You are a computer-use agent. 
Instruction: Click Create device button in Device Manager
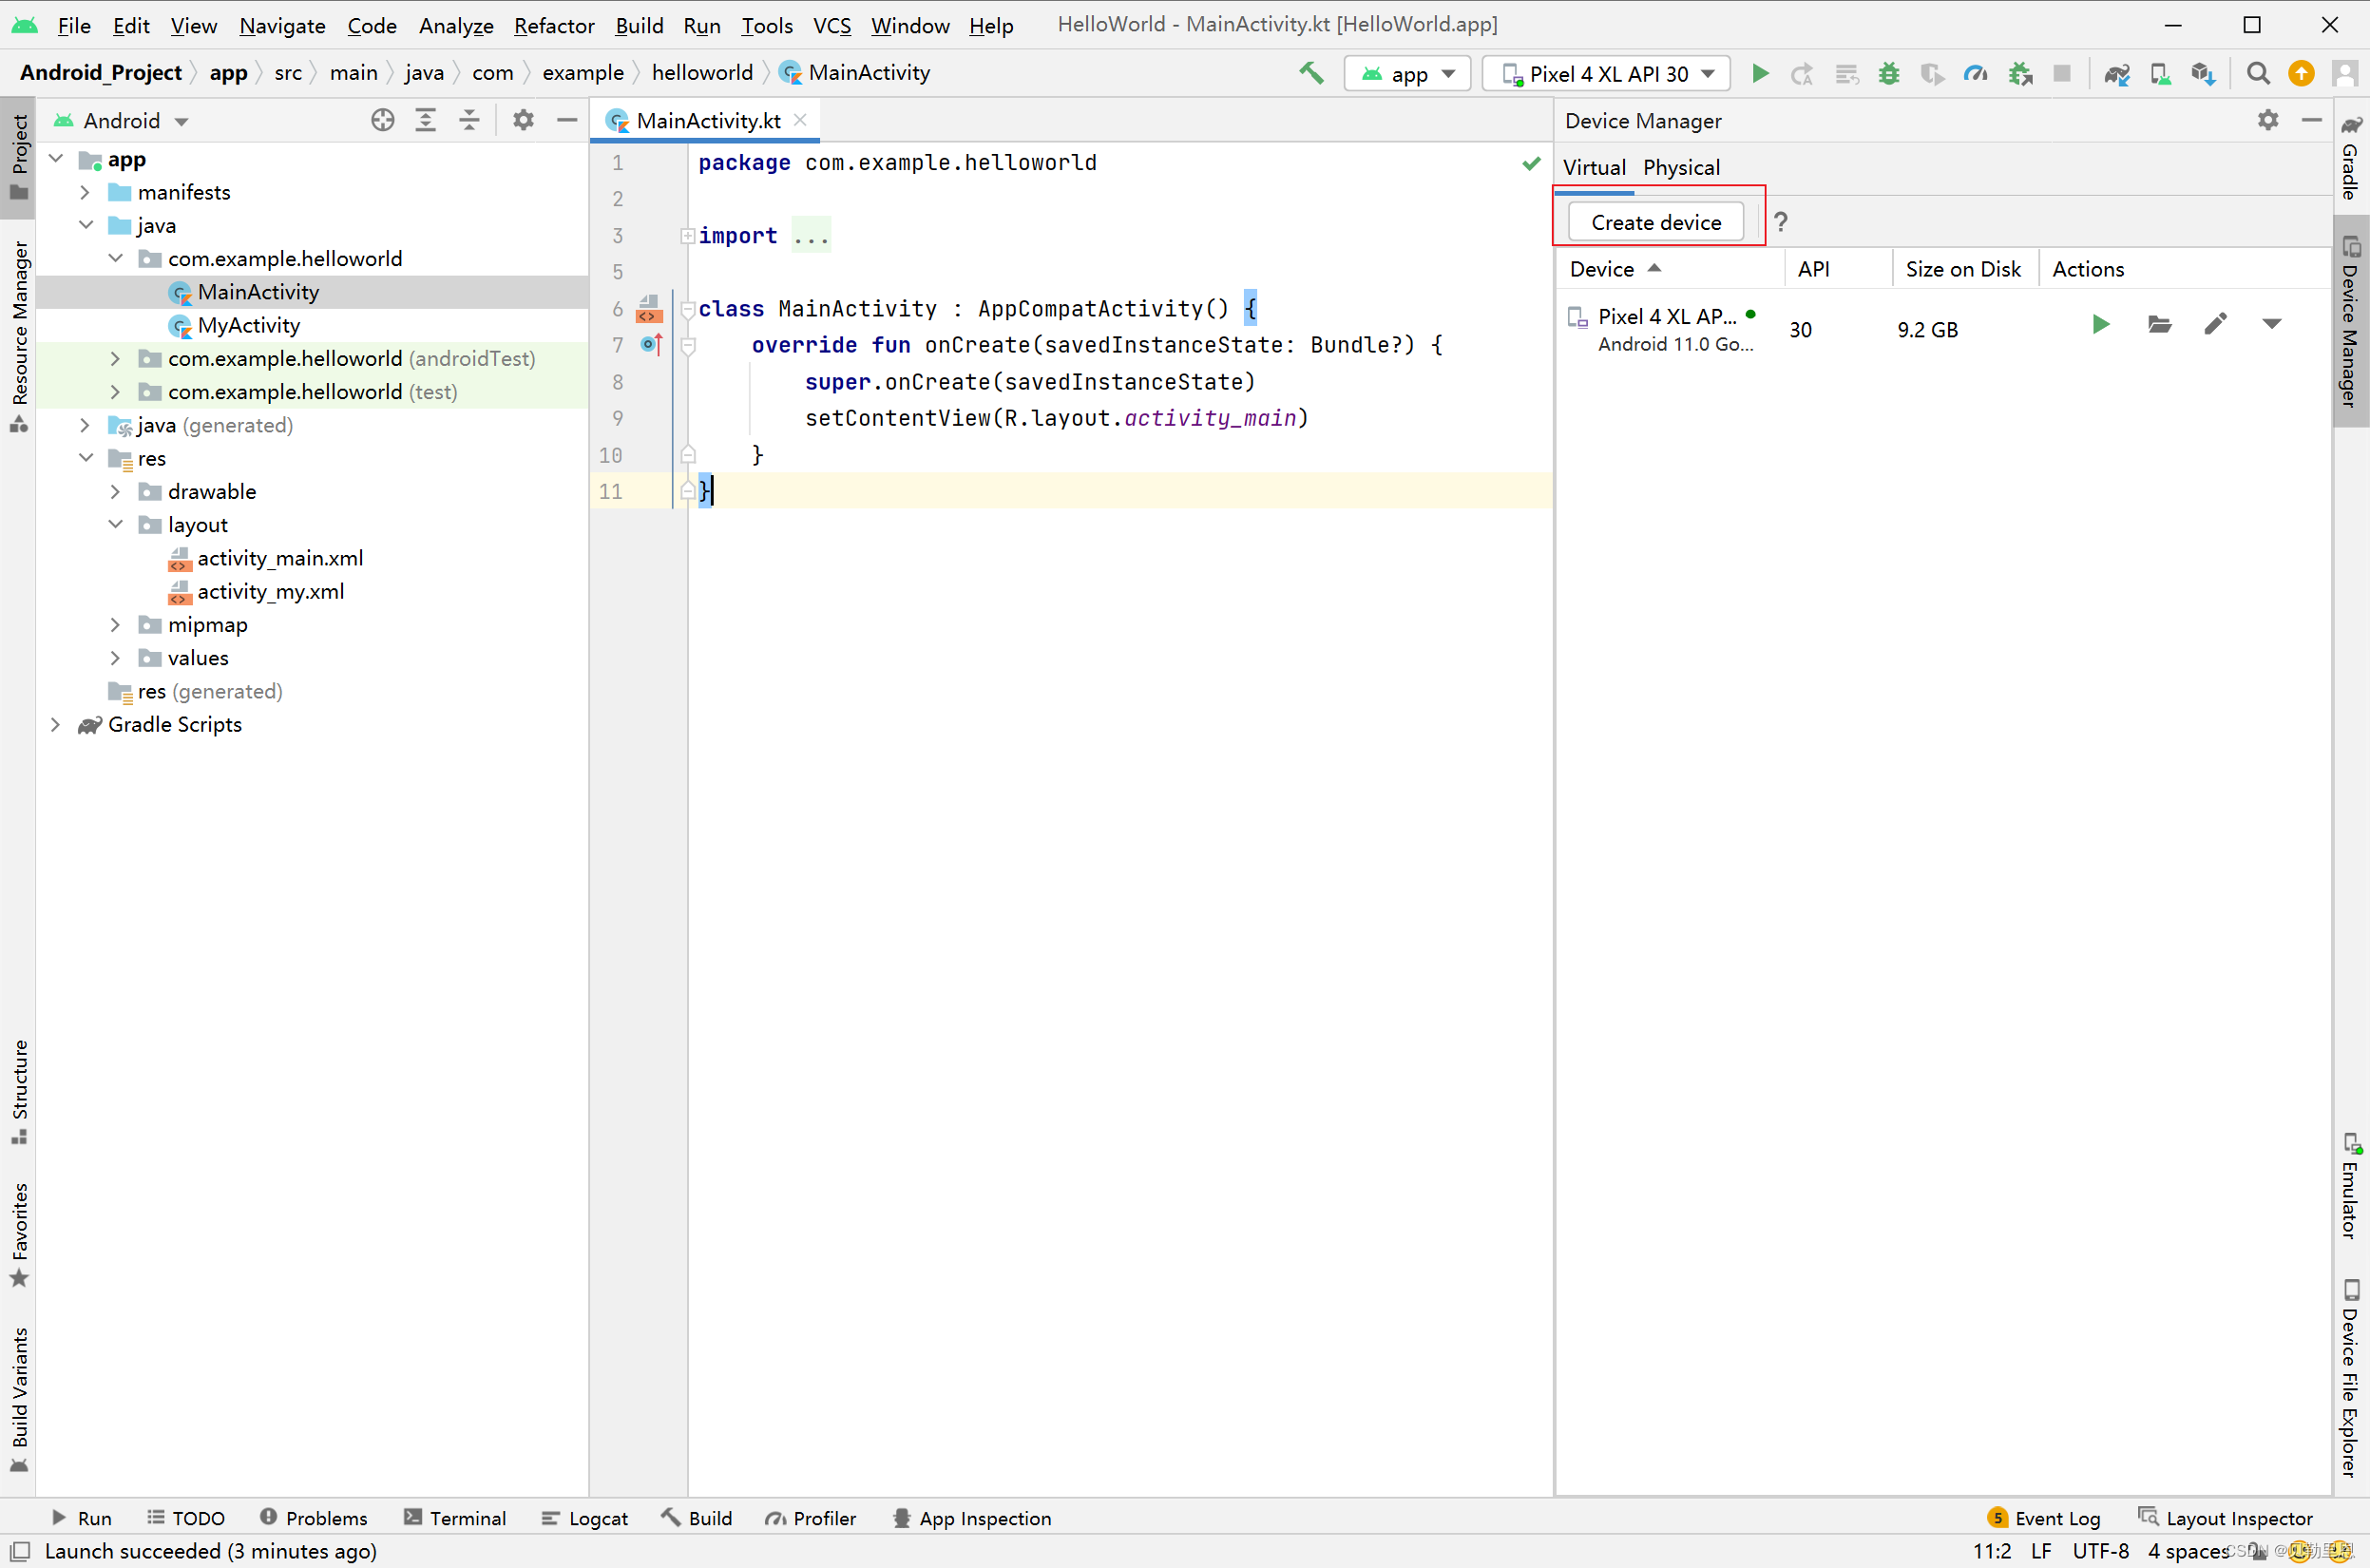coord(1656,222)
